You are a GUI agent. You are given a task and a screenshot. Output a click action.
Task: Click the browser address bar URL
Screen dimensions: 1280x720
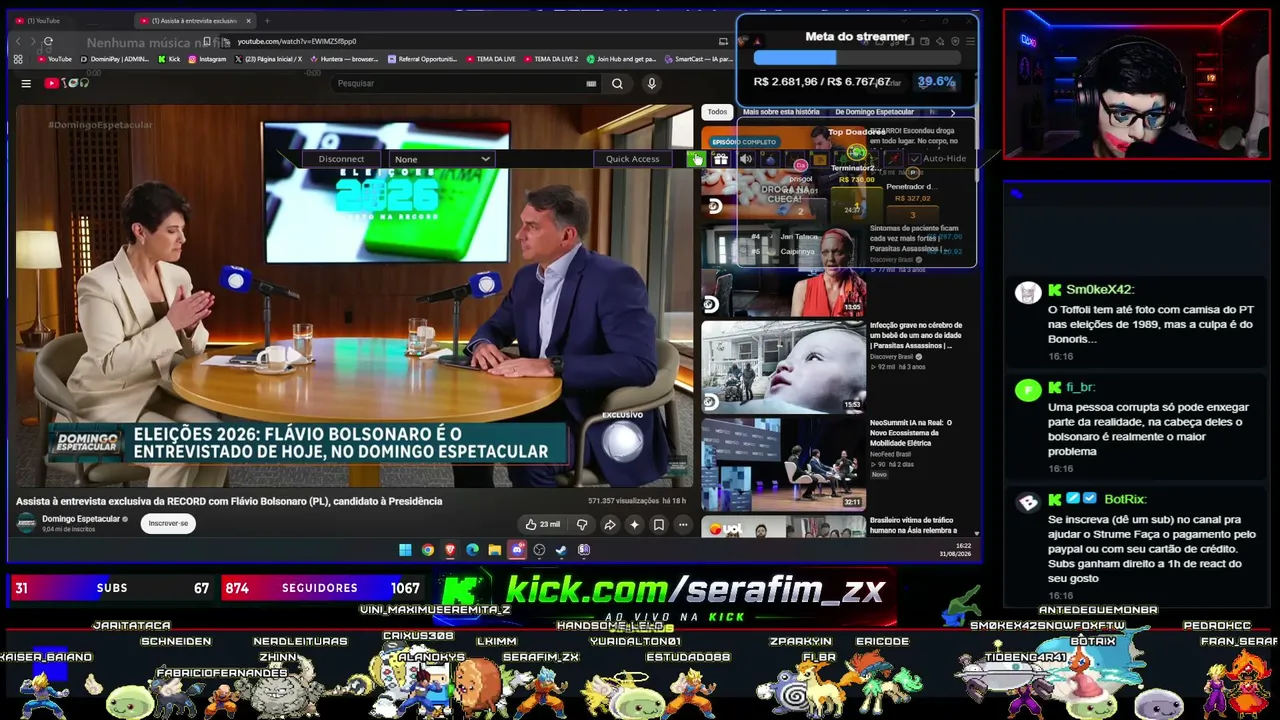[297, 41]
